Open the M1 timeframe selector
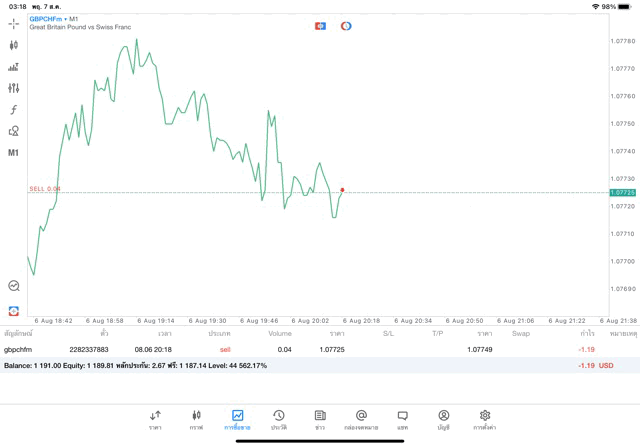Viewport: 640px width, 447px height. (13, 153)
